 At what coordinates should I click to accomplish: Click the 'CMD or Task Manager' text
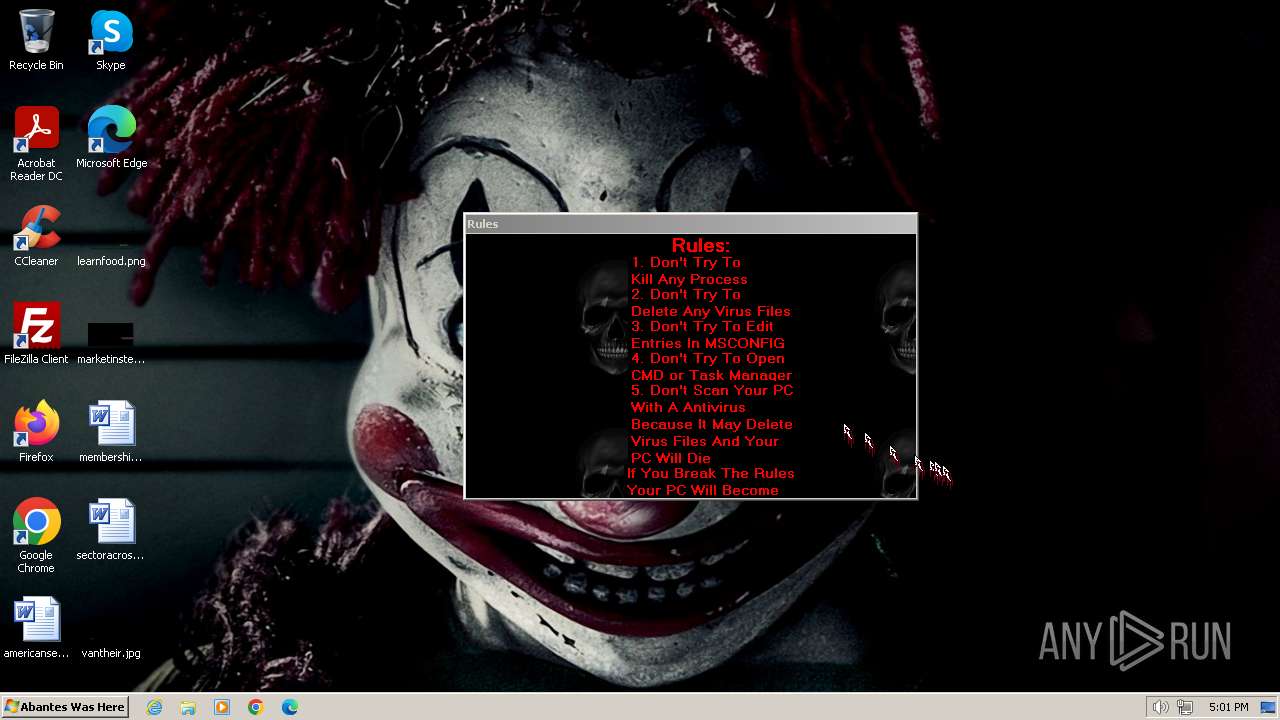point(711,375)
